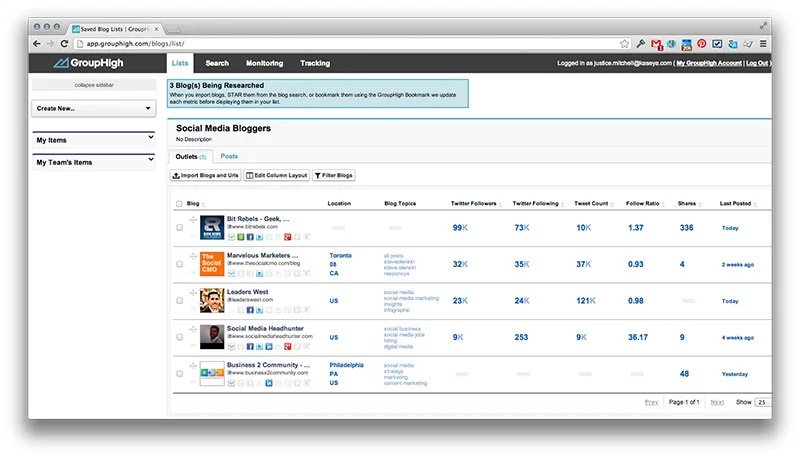The image size is (800, 458).
Task: Open Bit Rebels Facebook icon
Action: pos(250,237)
